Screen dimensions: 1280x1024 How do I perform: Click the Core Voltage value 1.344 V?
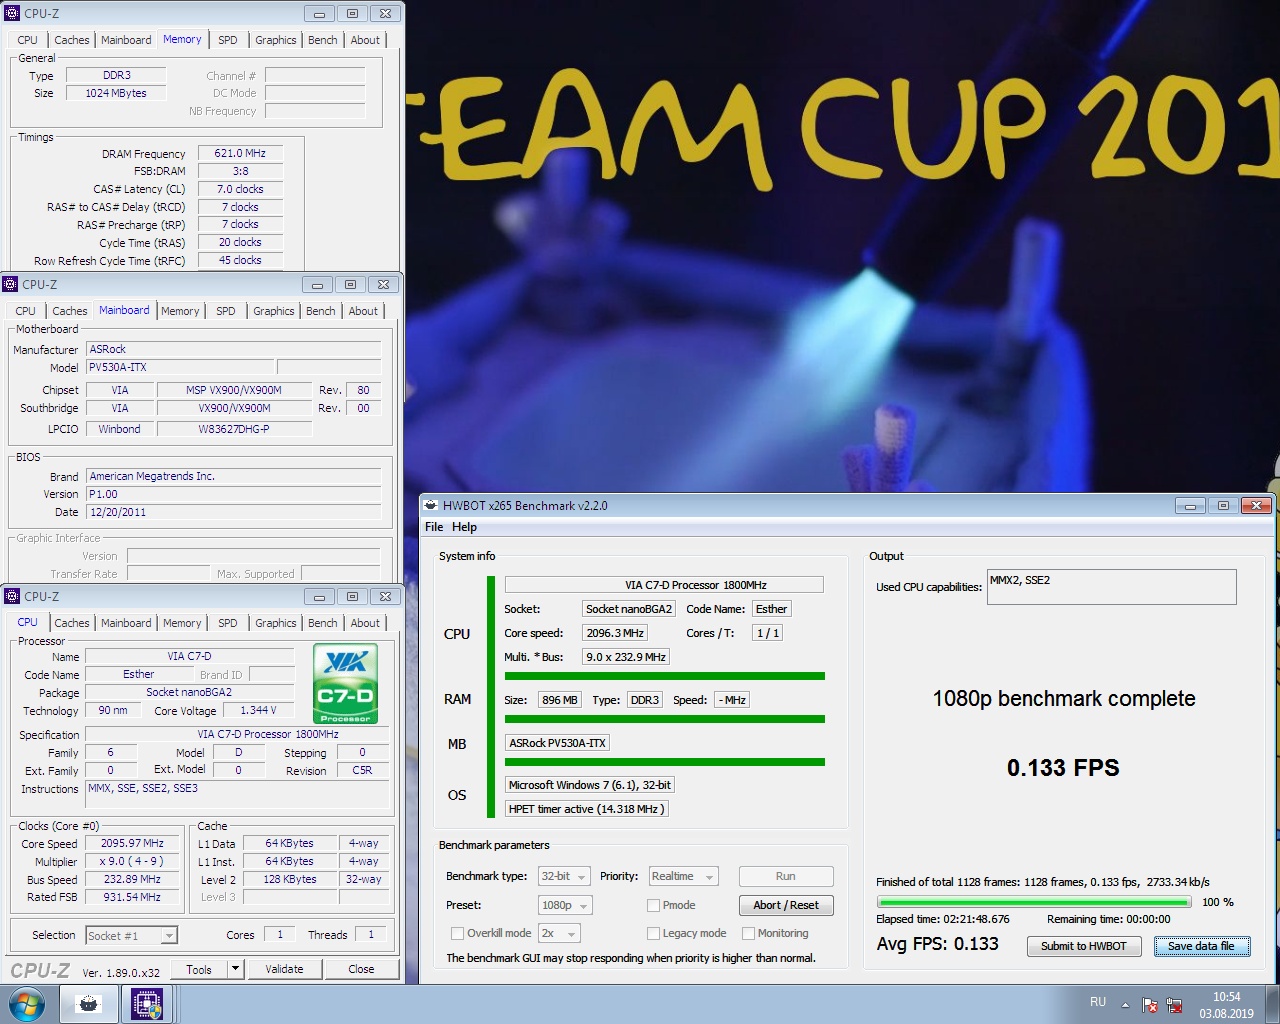point(259,711)
